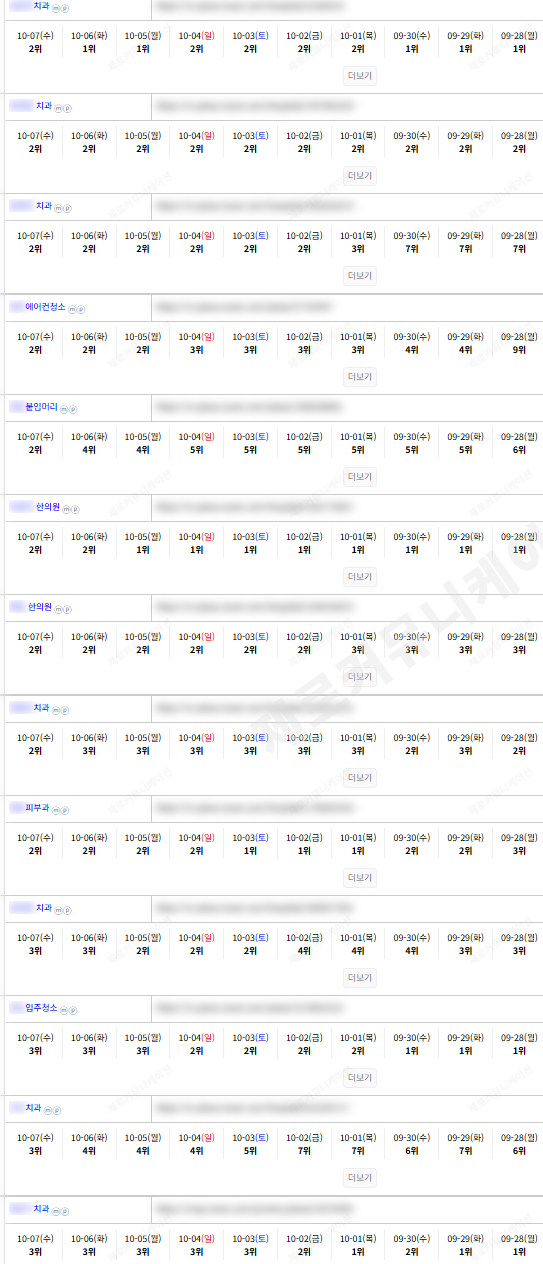The width and height of the screenshot is (543, 1264).
Task: Open the 에어컨청소 keyword link
Action: (45, 307)
